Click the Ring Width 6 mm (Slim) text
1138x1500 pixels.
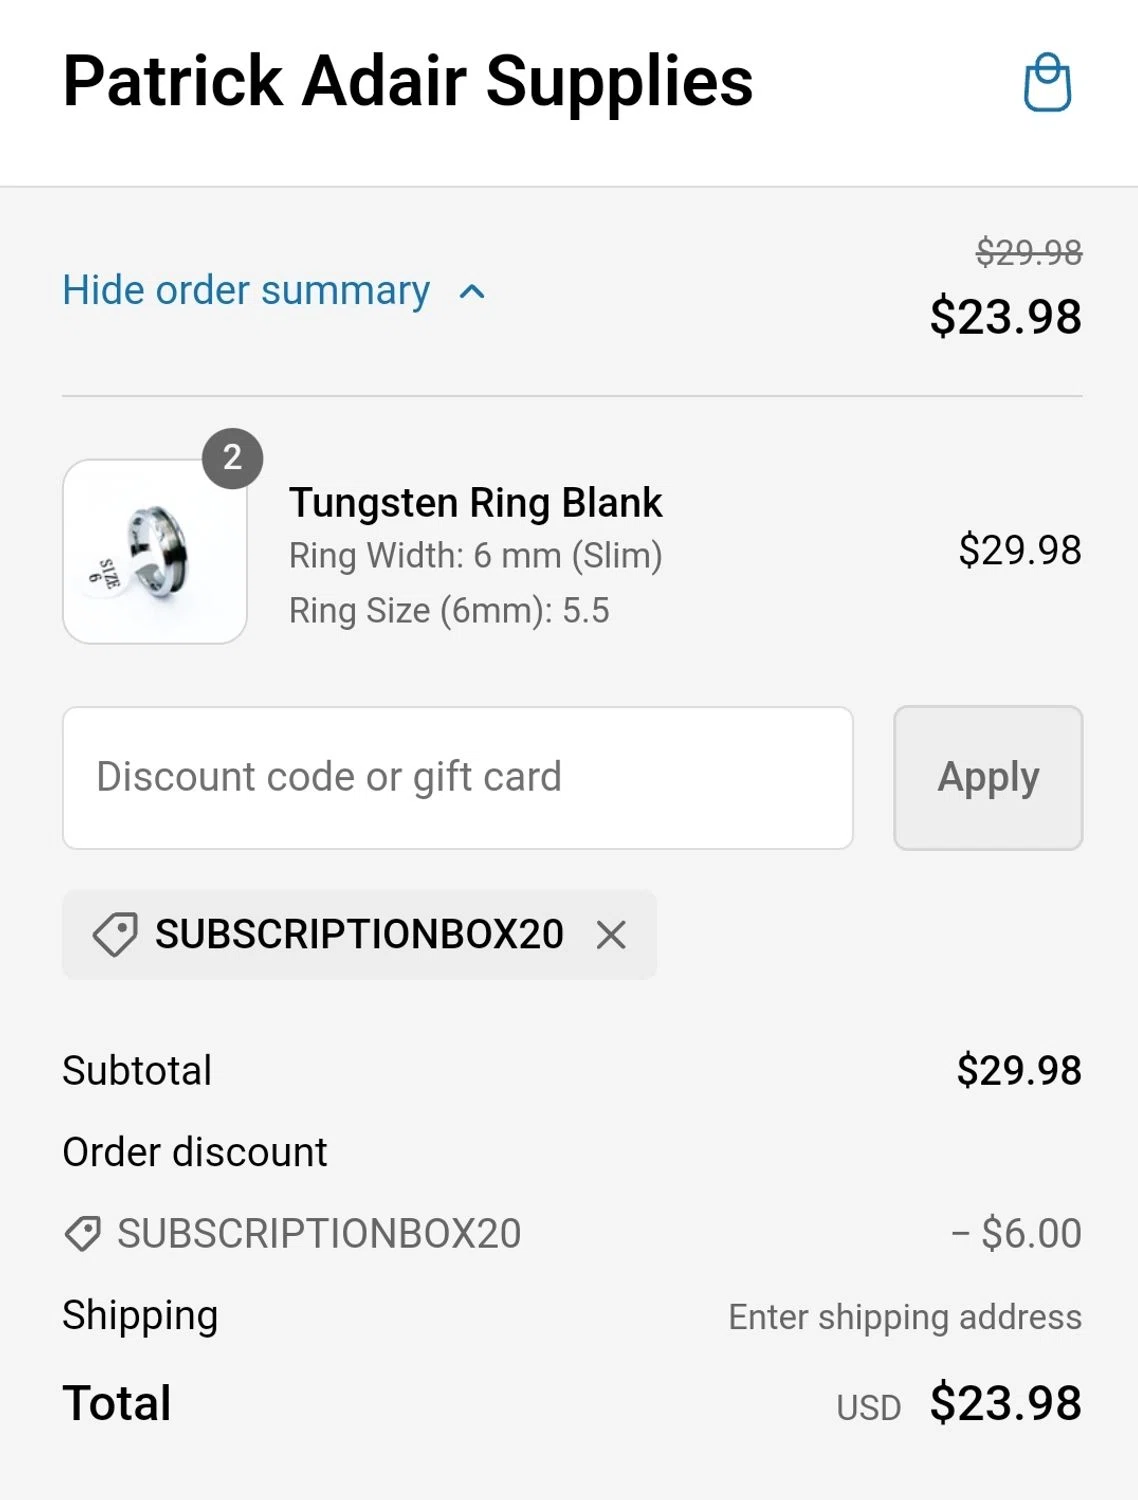coord(475,556)
